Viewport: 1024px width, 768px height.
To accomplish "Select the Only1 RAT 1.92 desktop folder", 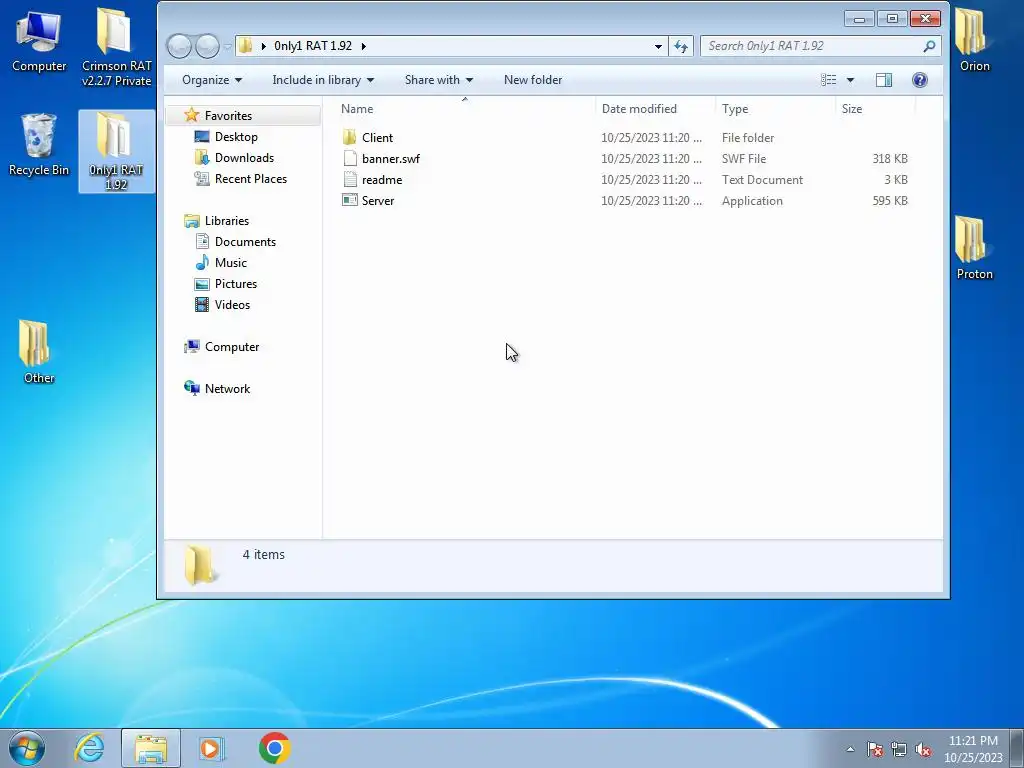I will 116,152.
